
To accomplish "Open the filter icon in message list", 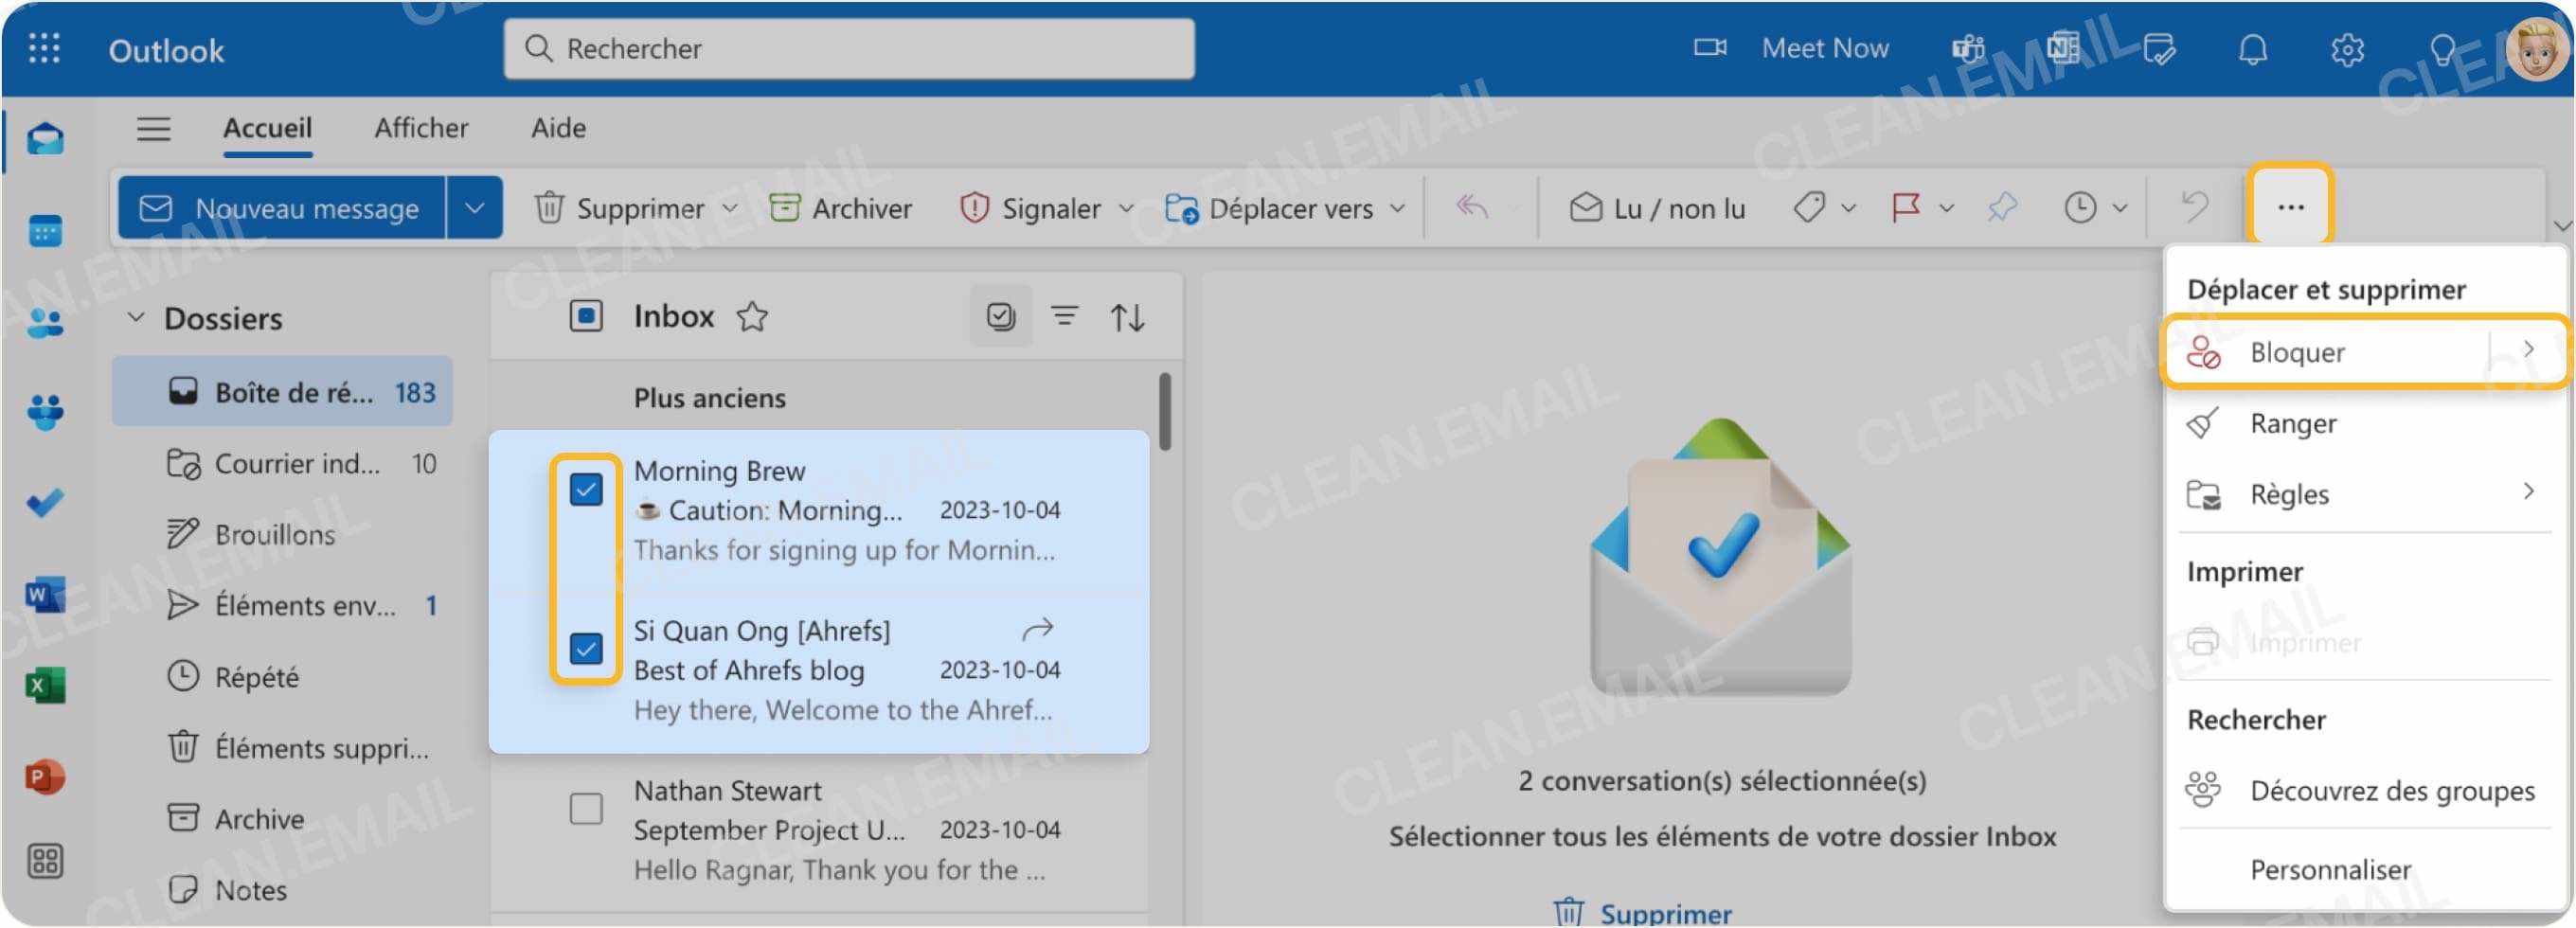I will pyautogui.click(x=1064, y=316).
